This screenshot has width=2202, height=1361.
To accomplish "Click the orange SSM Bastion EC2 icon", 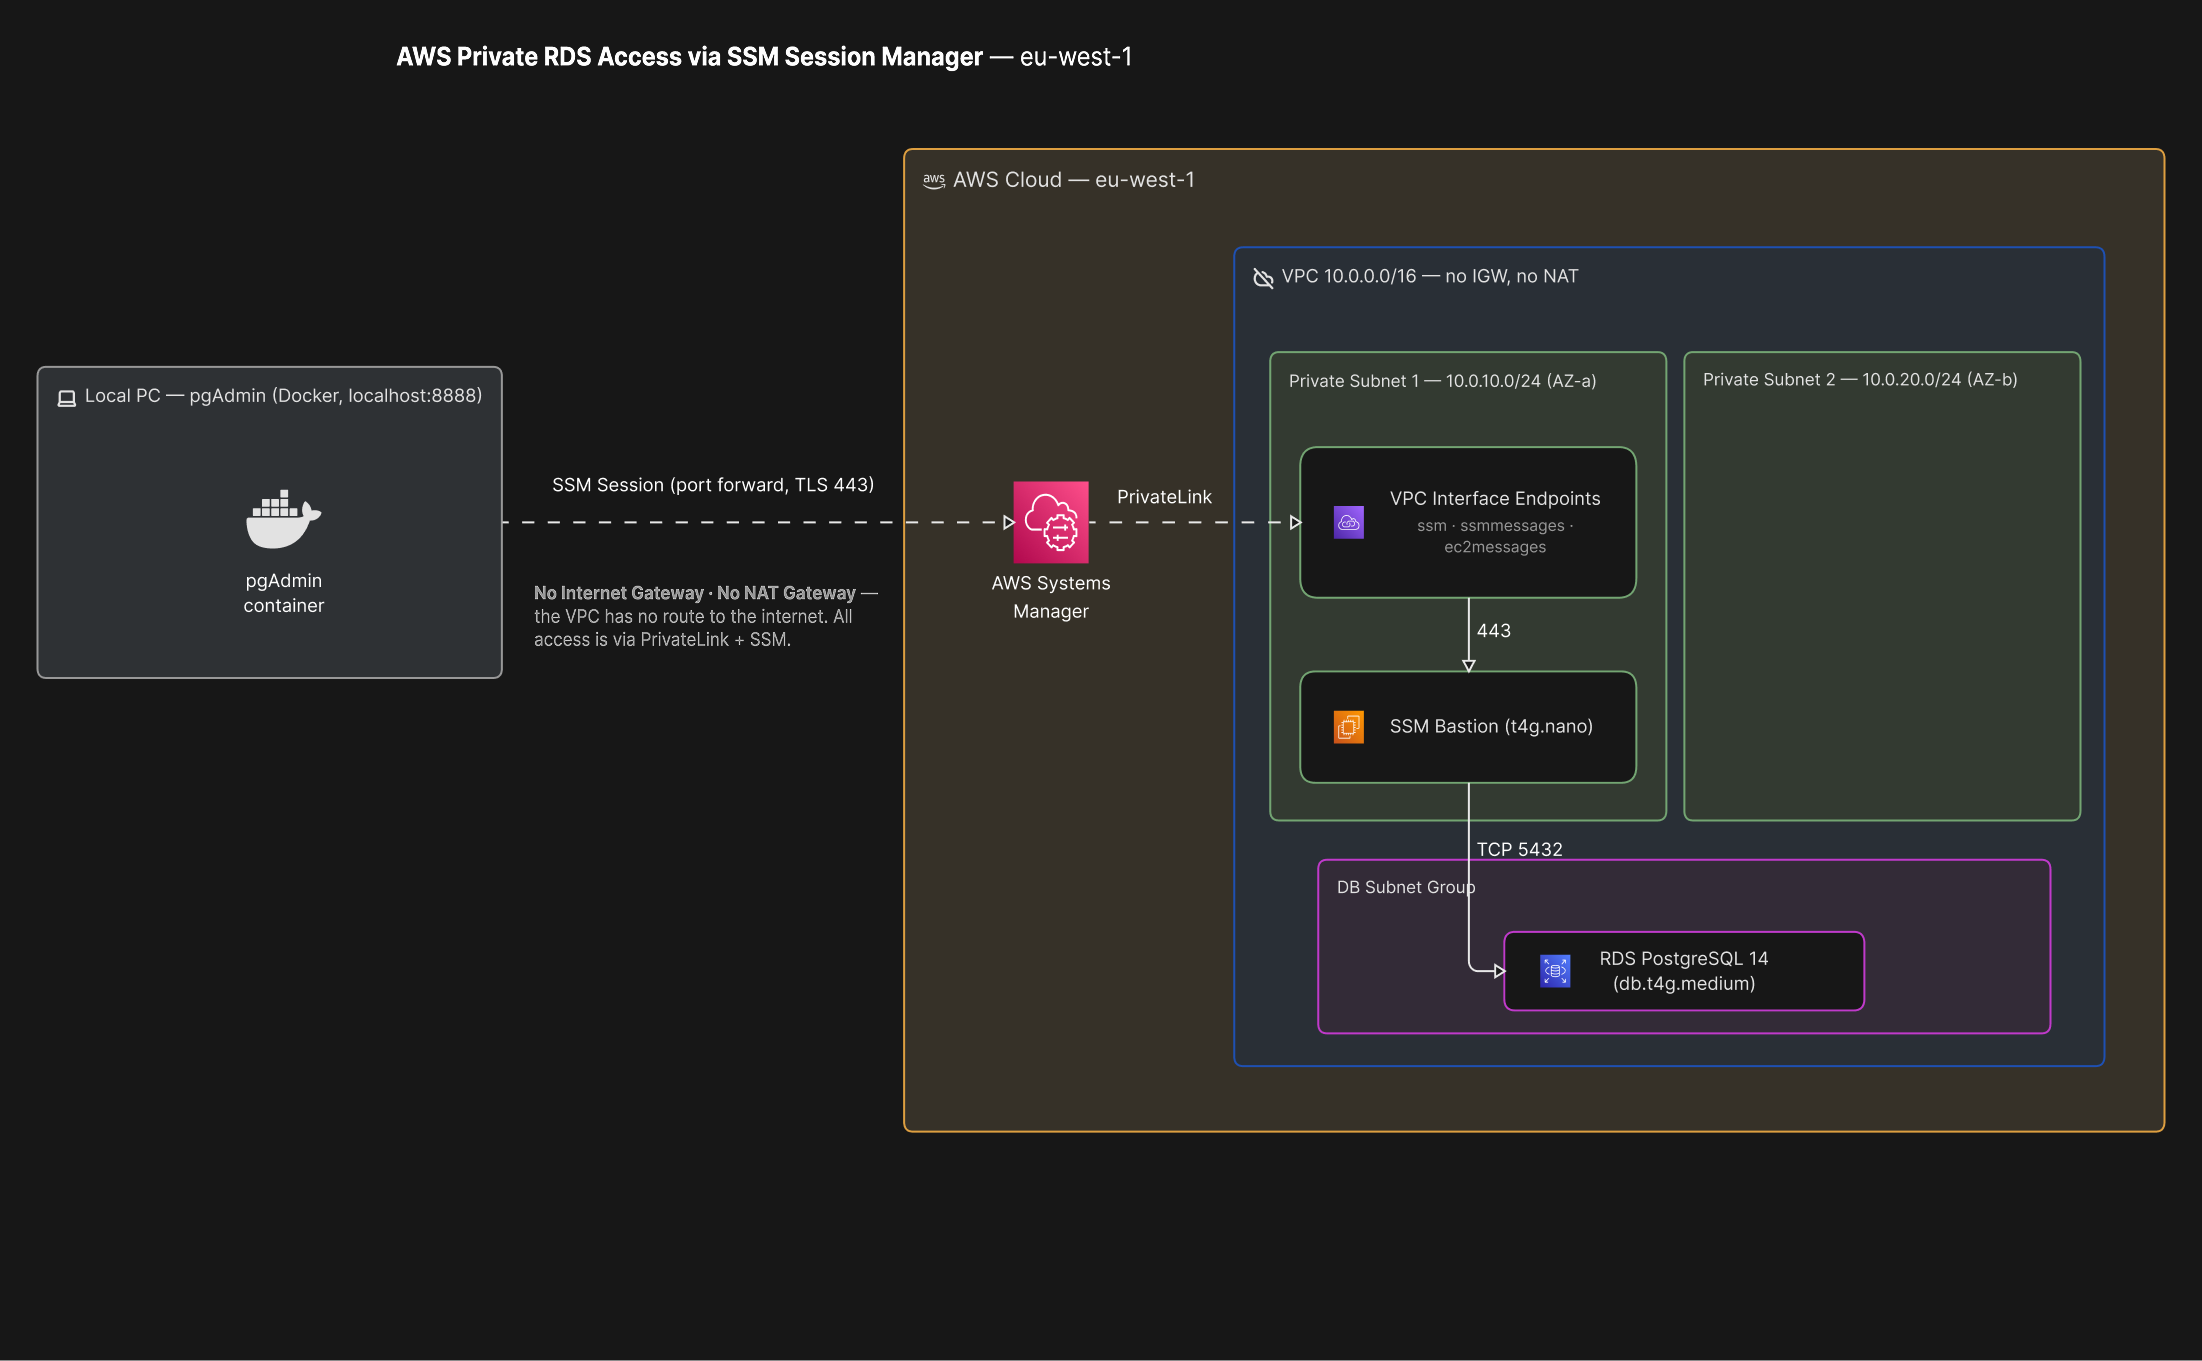I will click(1348, 727).
